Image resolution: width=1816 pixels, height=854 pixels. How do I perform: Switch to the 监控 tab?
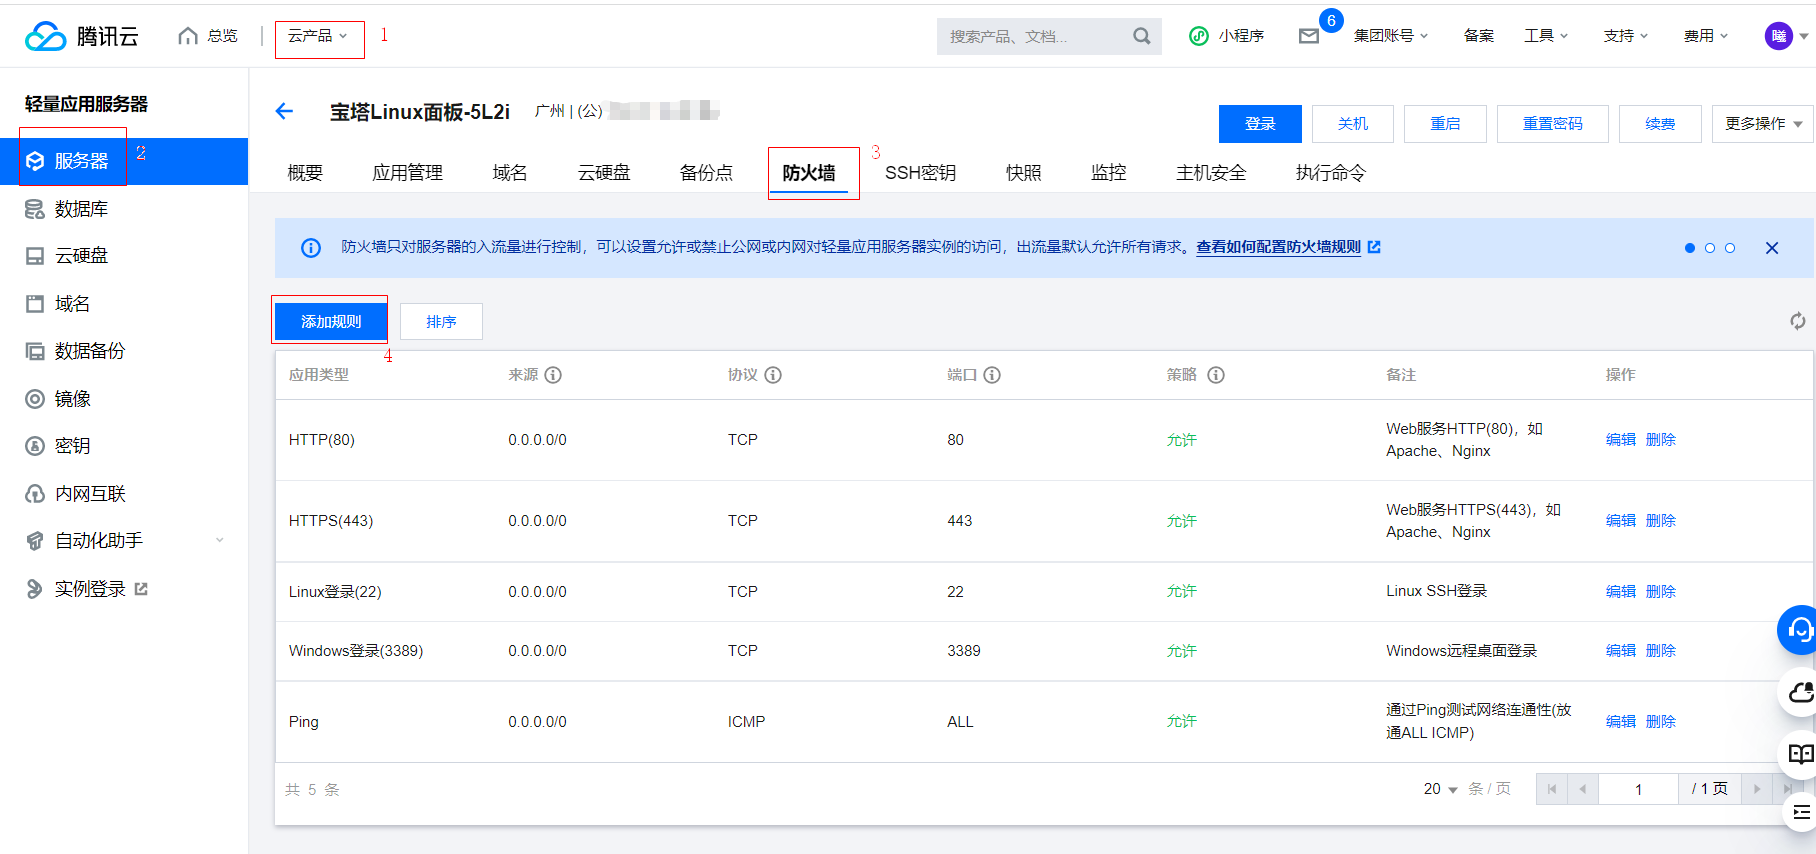(x=1109, y=173)
